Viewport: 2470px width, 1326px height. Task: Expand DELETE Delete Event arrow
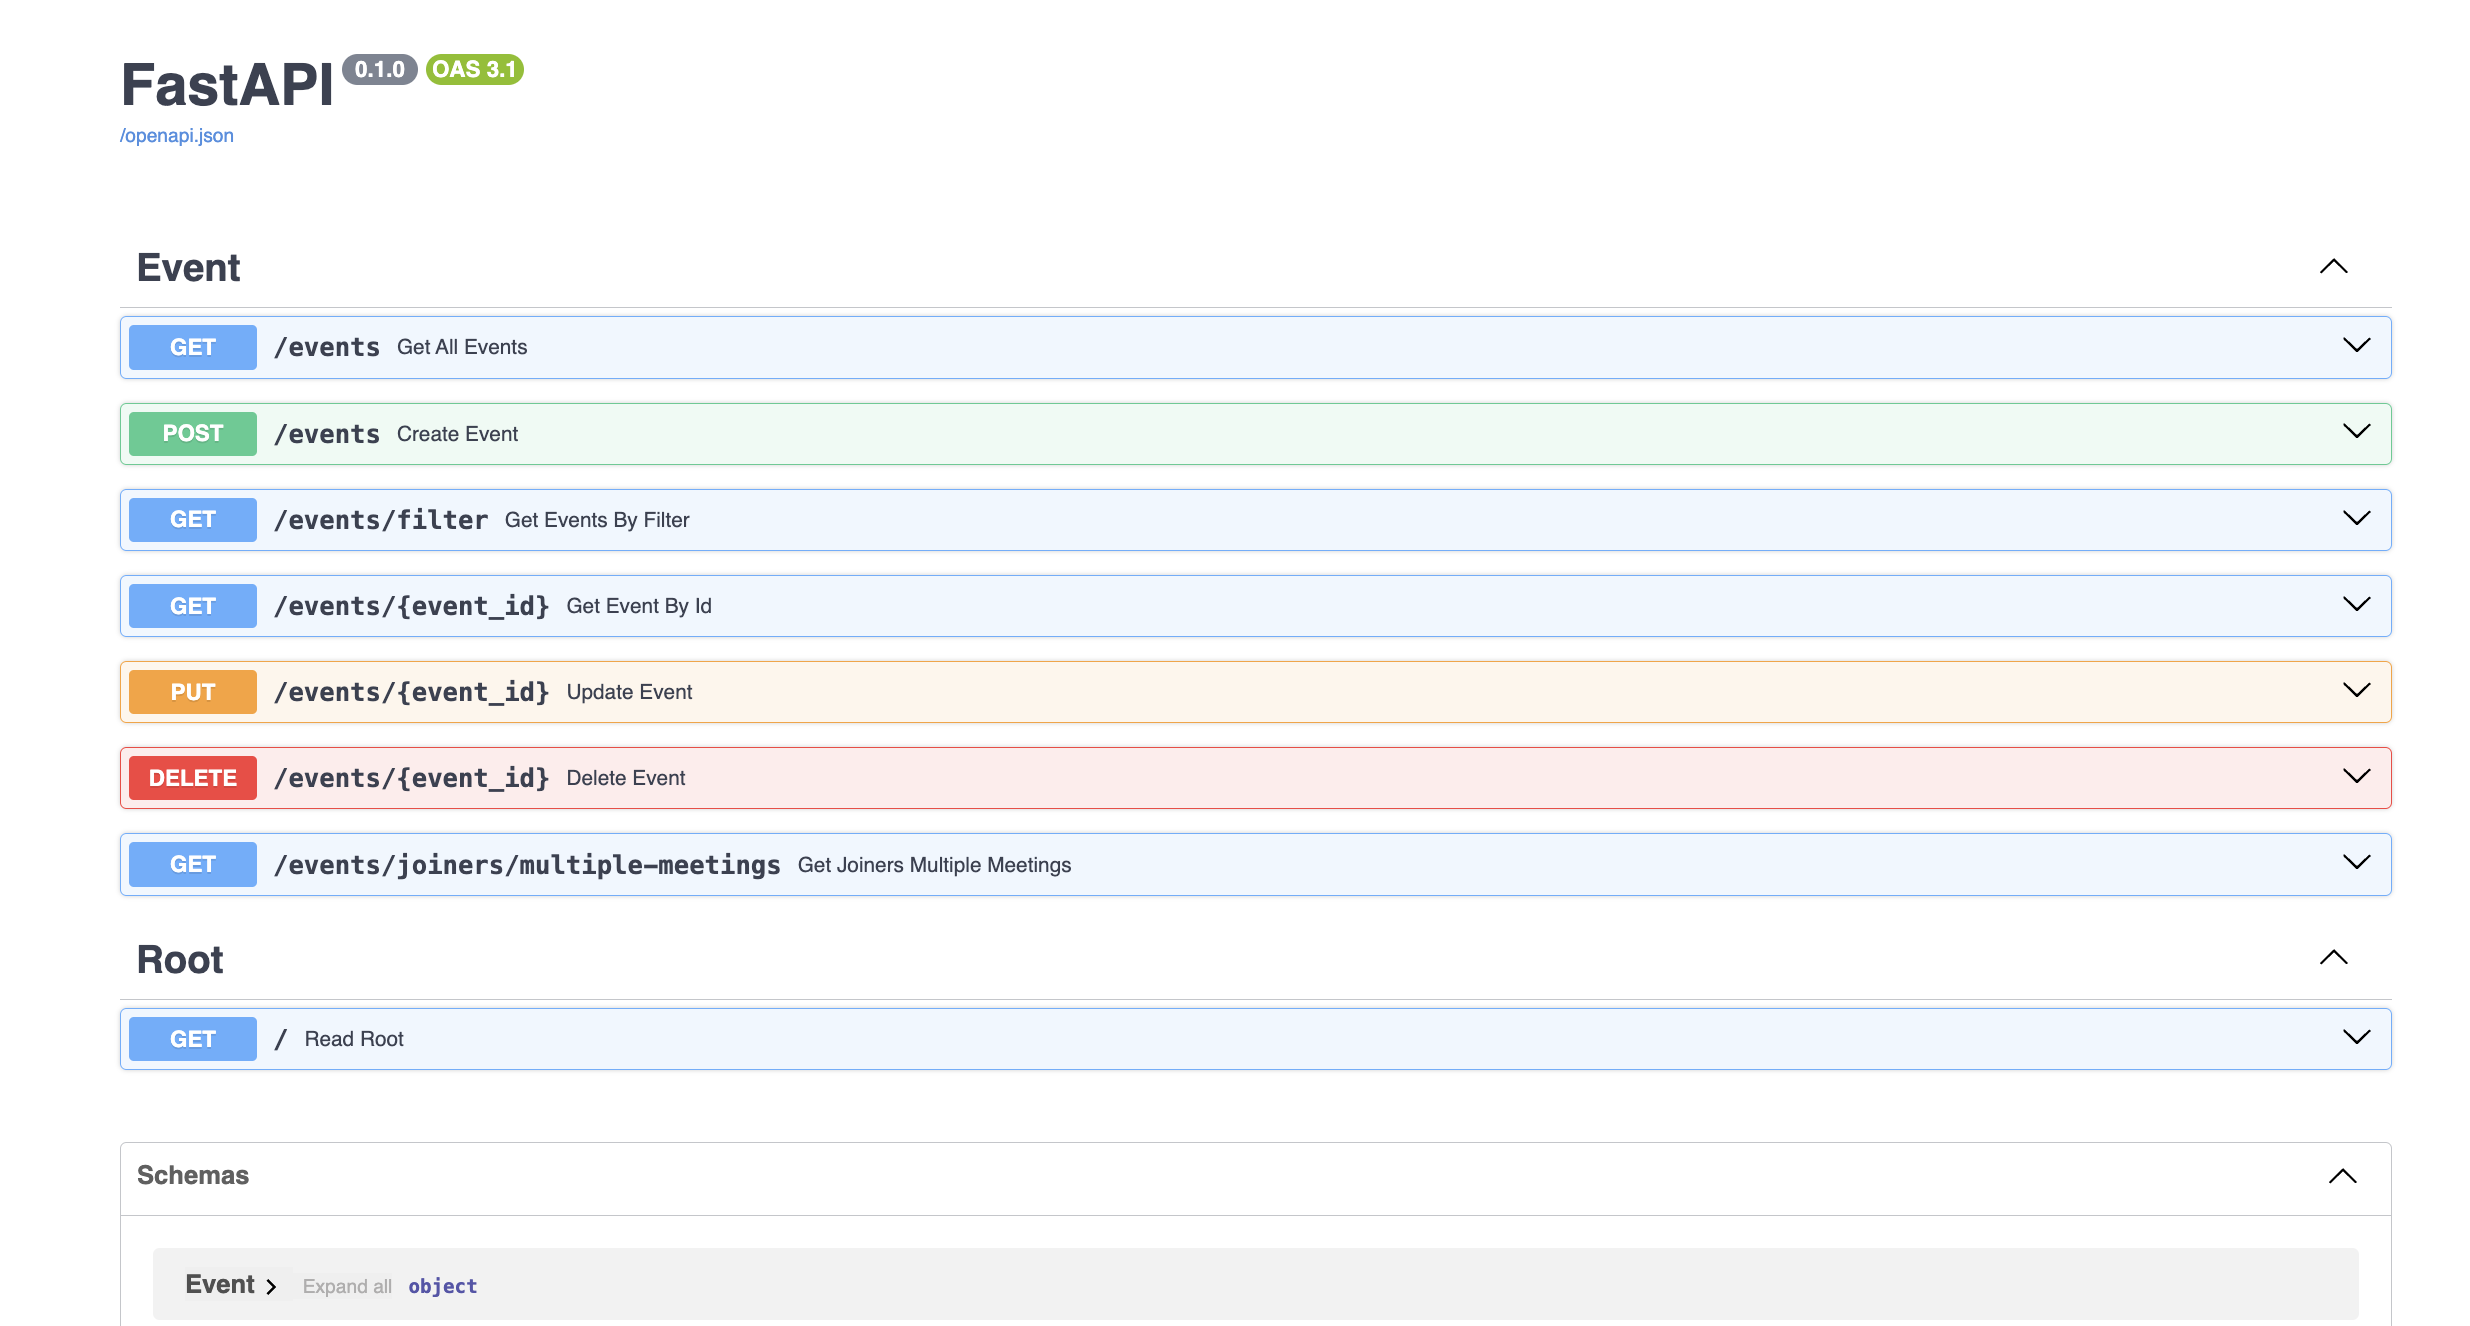(x=2356, y=776)
